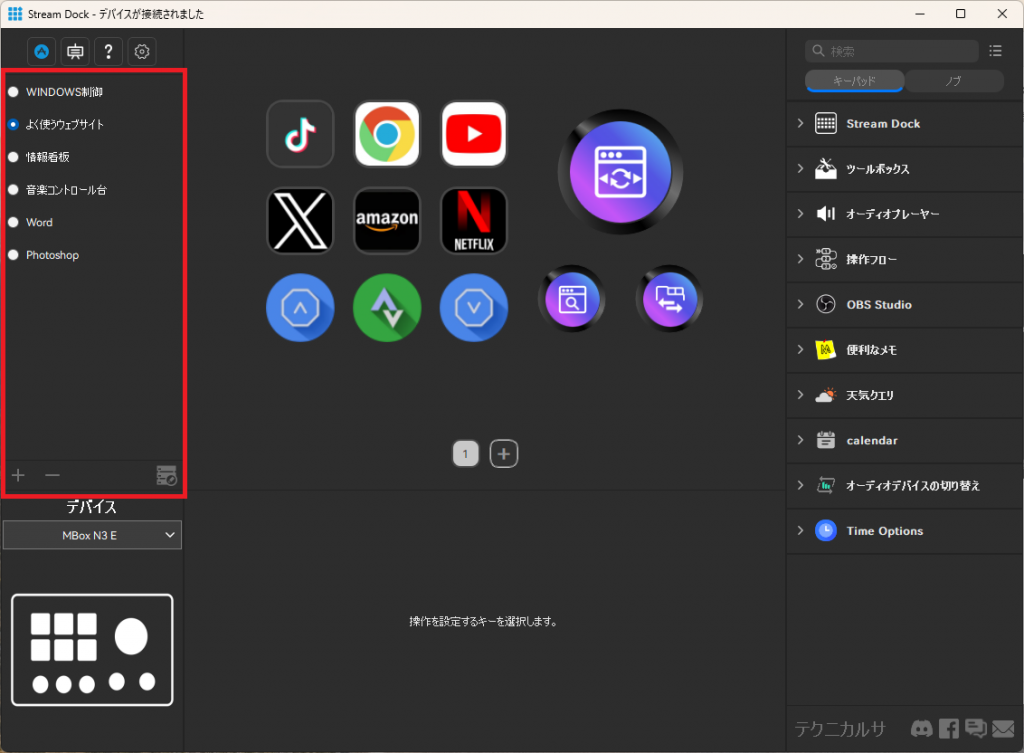
Task: Select the green up-down arrows key
Action: pyautogui.click(x=387, y=308)
